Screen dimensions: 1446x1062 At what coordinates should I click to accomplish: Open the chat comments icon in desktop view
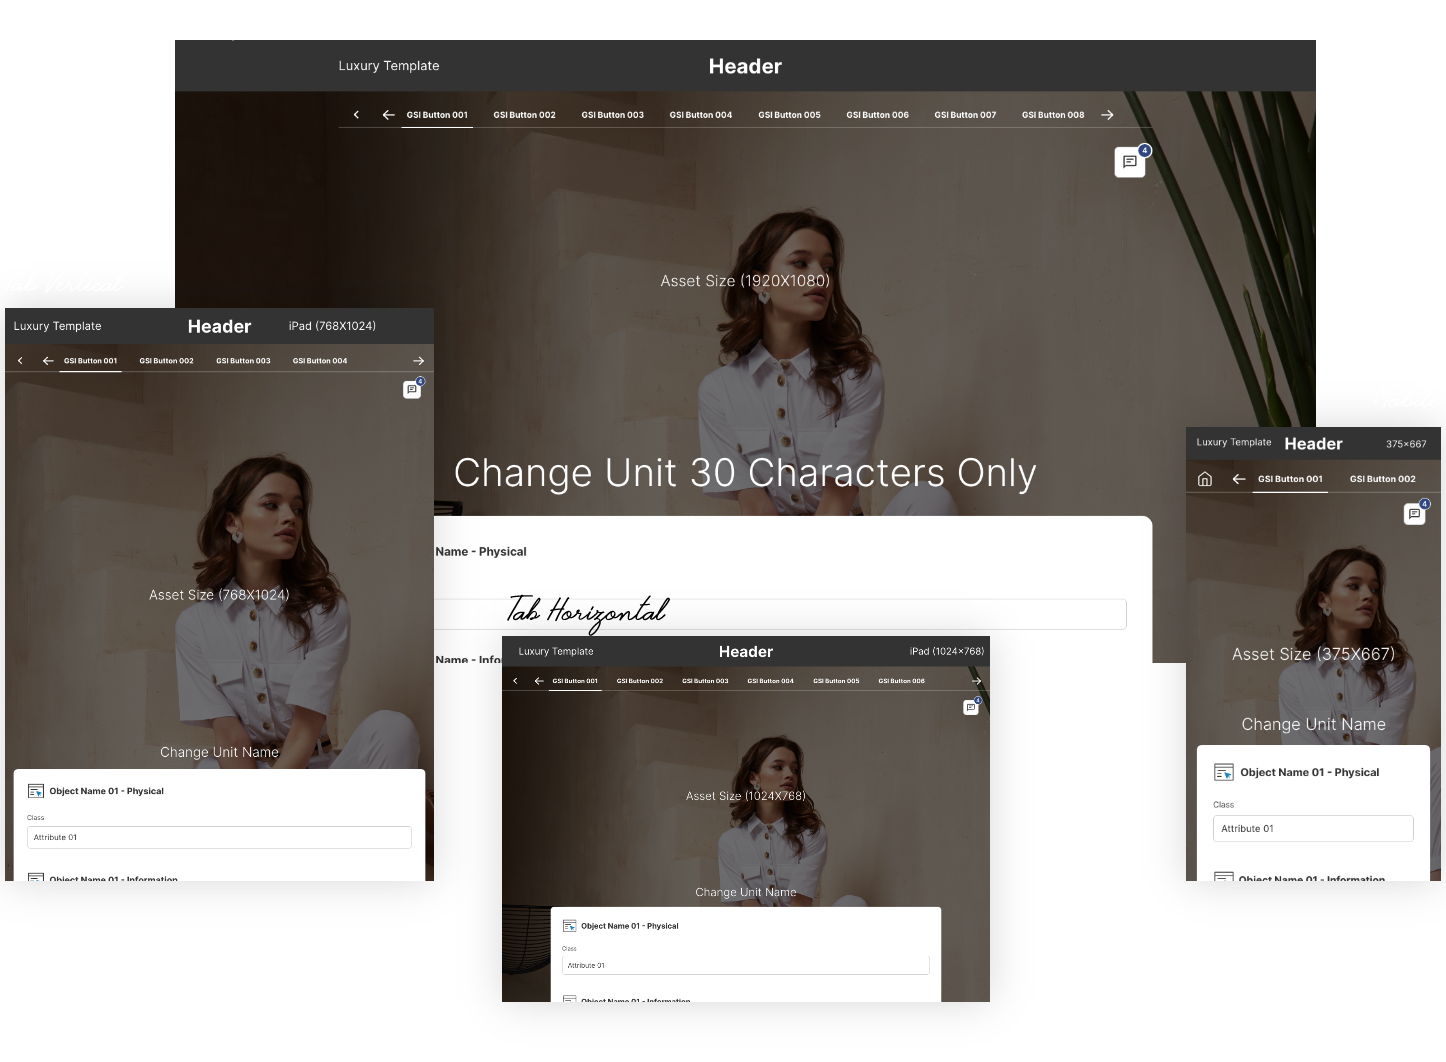pos(1129,162)
